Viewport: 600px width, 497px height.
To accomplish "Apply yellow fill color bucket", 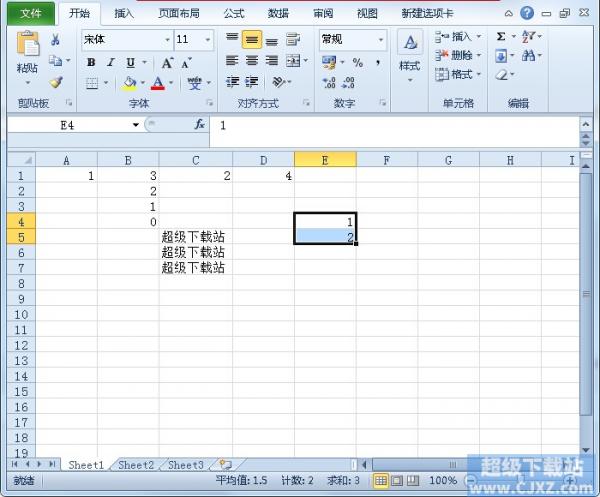I will click(x=130, y=83).
